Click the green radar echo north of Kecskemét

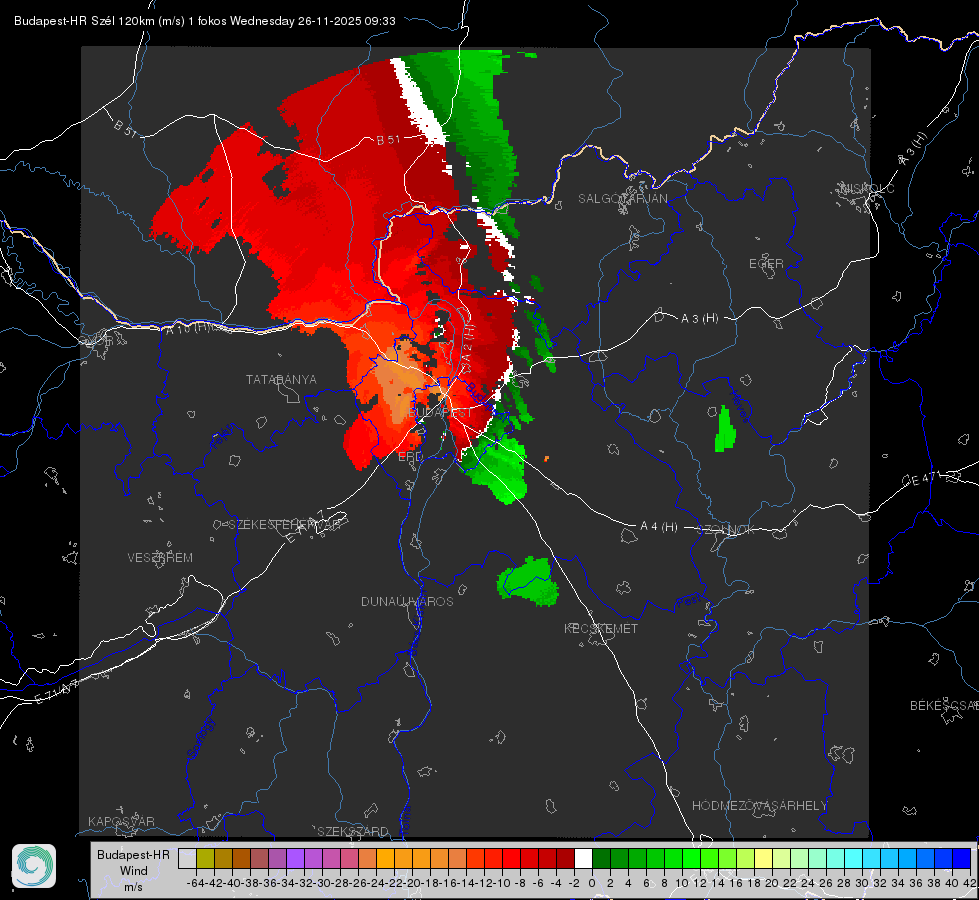pos(528,582)
